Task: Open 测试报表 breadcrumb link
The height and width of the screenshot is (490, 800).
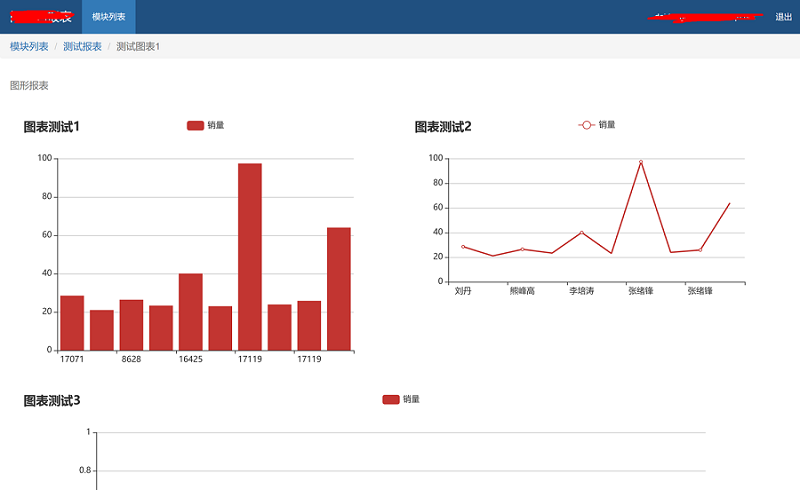Action: (82, 46)
